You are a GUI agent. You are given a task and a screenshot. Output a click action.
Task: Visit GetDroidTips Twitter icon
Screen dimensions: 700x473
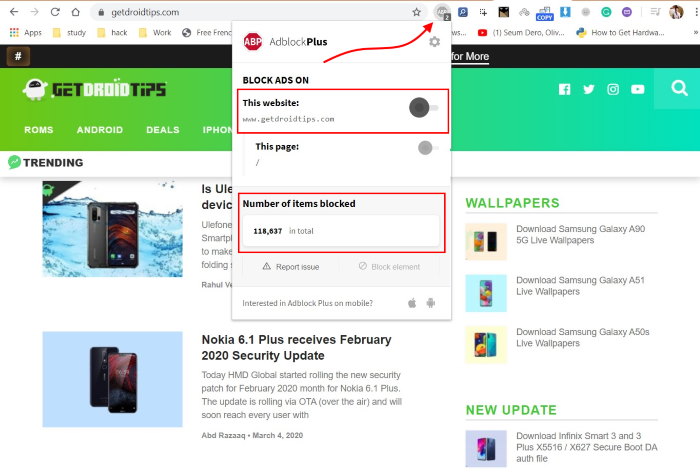pos(589,89)
